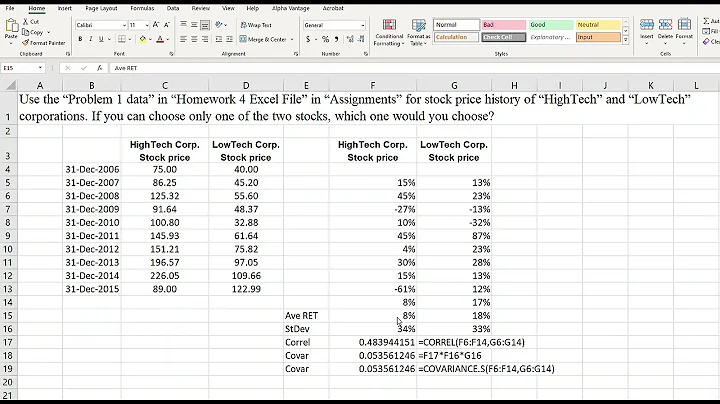Click the AutoSum sigma icon

point(706,21)
